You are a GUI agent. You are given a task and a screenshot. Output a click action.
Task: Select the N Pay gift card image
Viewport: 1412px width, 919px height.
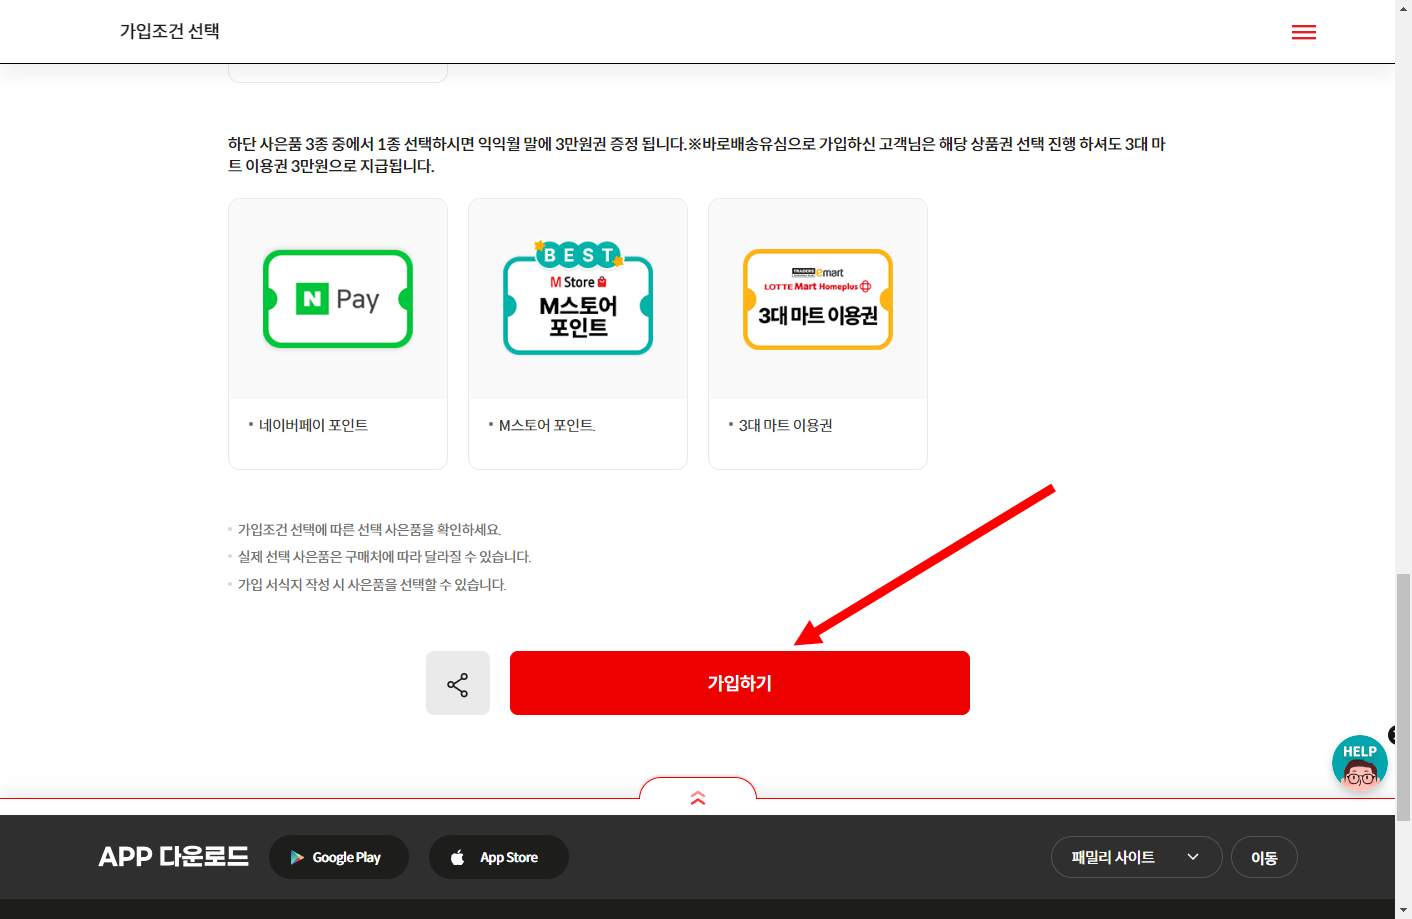tap(338, 299)
